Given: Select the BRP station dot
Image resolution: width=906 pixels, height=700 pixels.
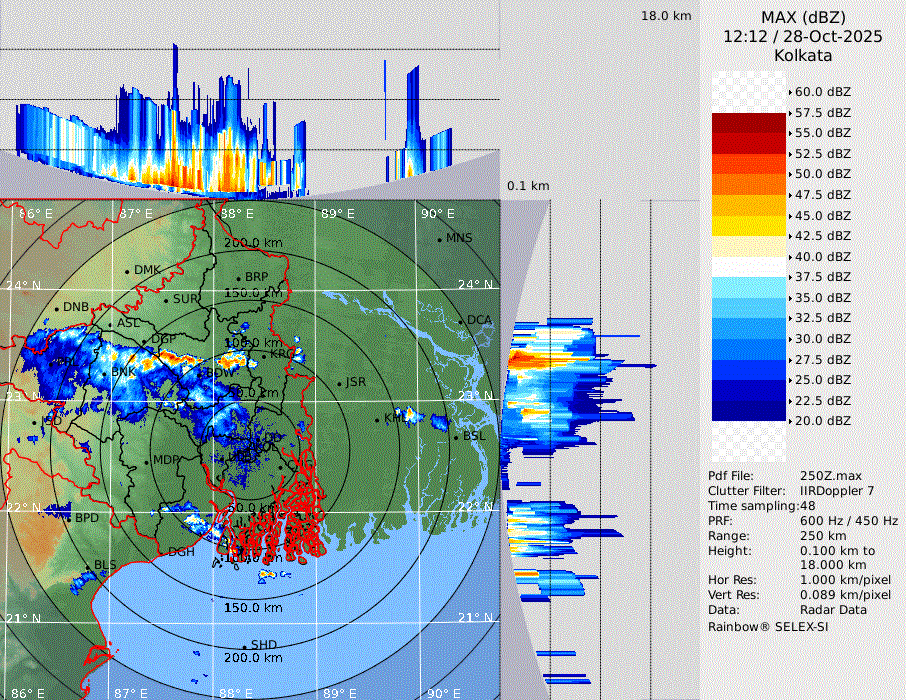Looking at the screenshot, I should coord(239,278).
